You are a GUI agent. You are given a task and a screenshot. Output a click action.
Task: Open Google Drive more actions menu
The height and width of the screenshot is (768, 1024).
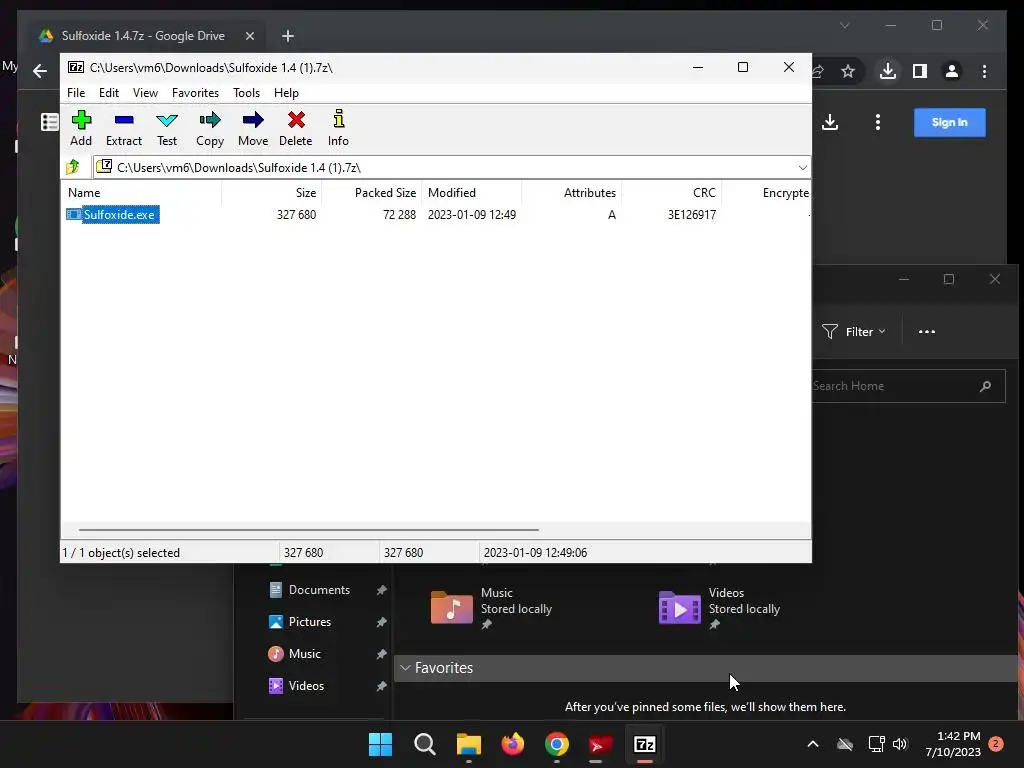[x=878, y=122]
